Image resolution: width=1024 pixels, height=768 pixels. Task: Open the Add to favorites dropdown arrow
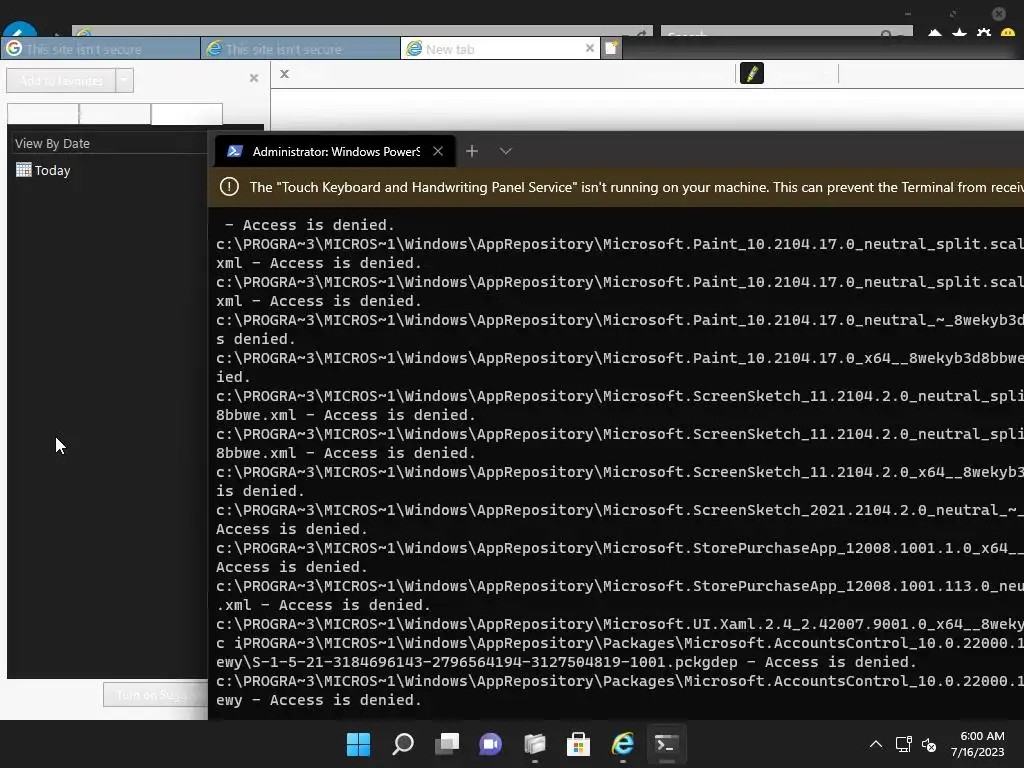coord(124,80)
